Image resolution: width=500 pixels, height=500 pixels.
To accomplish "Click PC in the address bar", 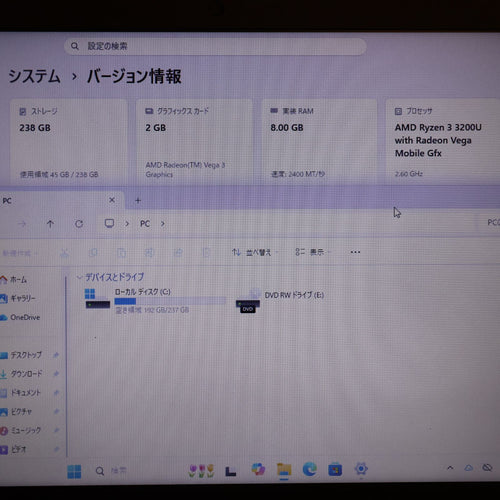I will pyautogui.click(x=145, y=224).
